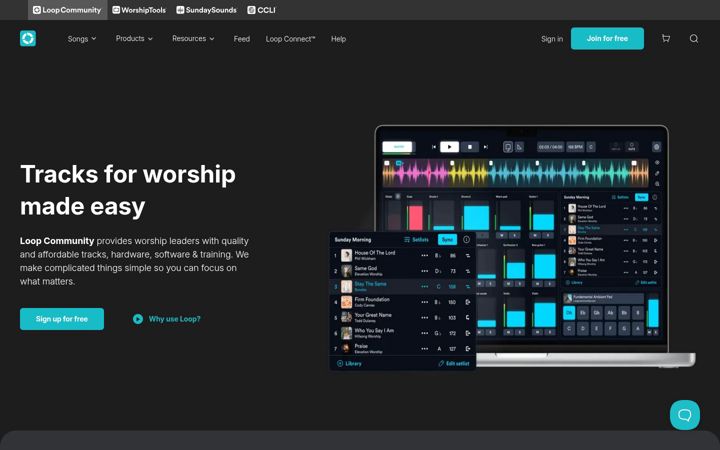Select the Who You Say I Am title
This screenshot has width=720, height=450.
(x=374, y=331)
